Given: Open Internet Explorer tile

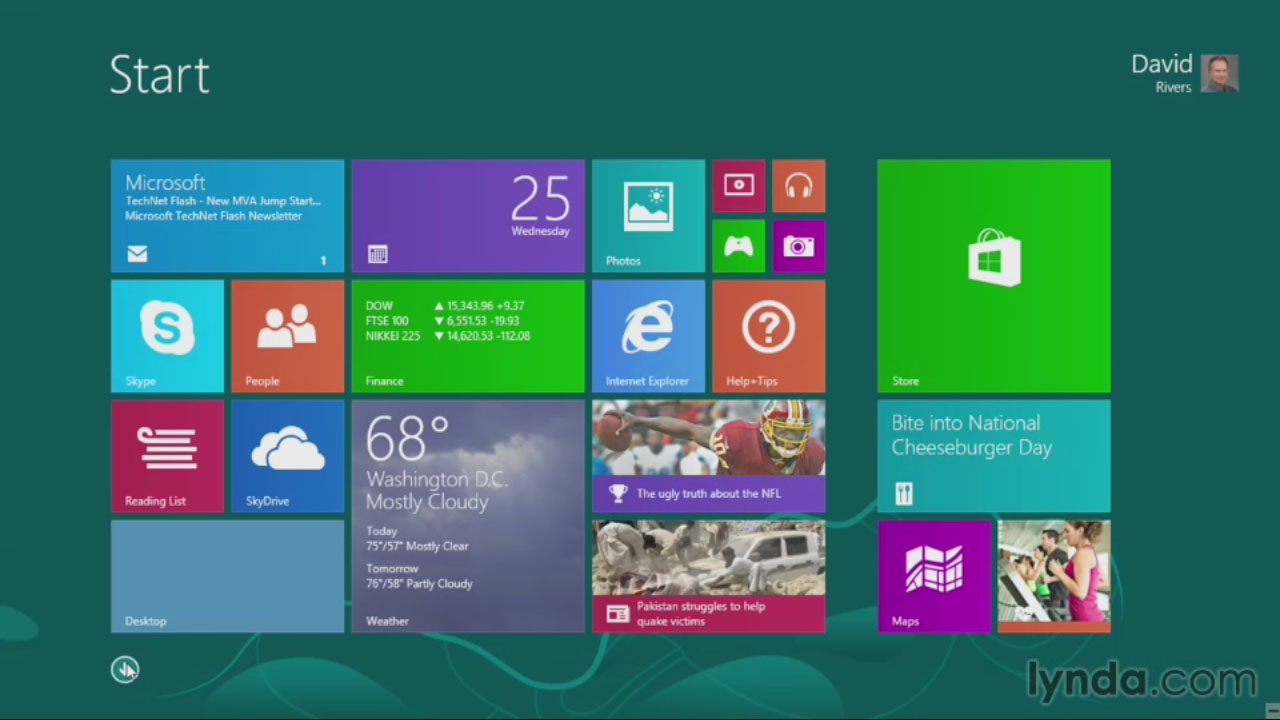Looking at the screenshot, I should point(648,335).
